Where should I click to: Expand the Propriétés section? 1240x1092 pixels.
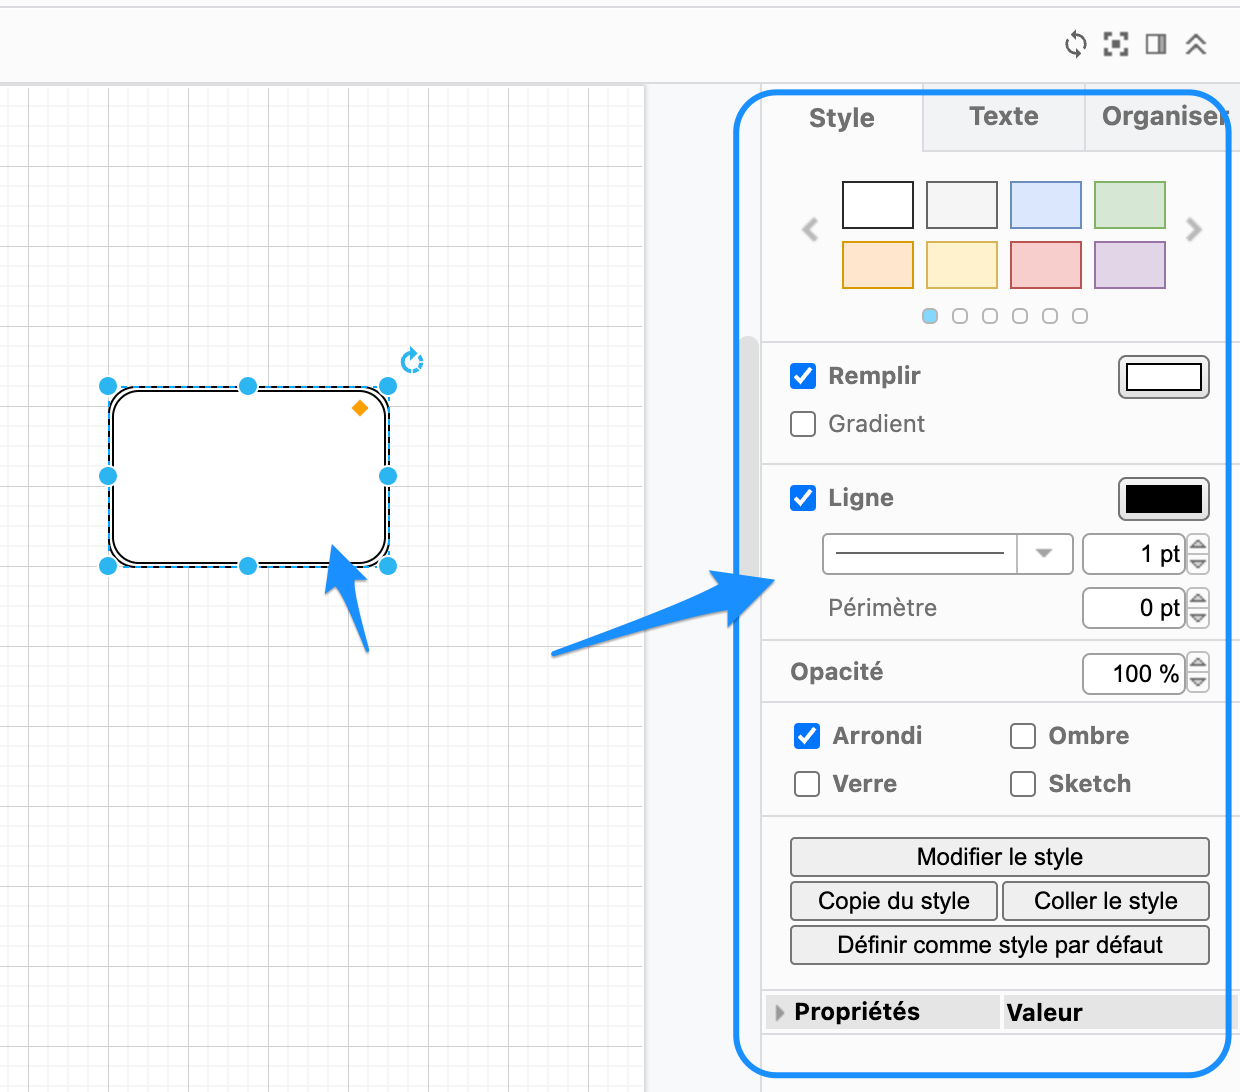click(781, 1013)
